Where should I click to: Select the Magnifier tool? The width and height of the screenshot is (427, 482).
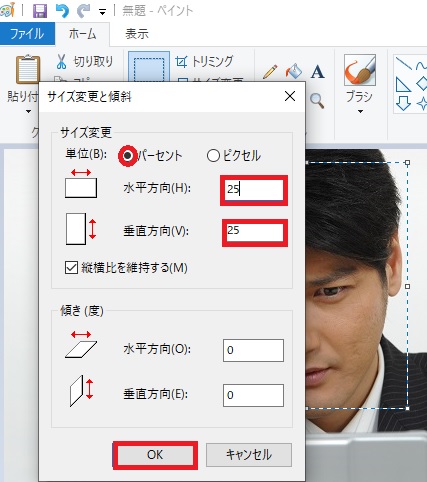pyautogui.click(x=317, y=101)
